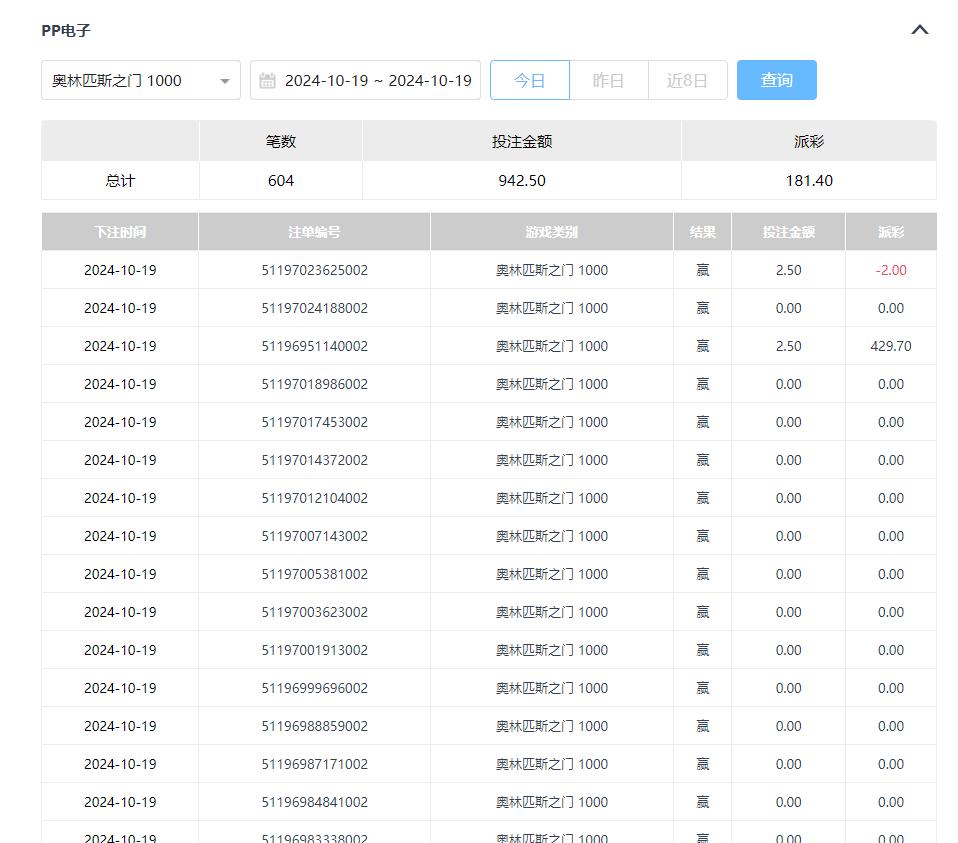Collapse the PP电子 section chevron
Screen dimensions: 958x843
coord(920,30)
